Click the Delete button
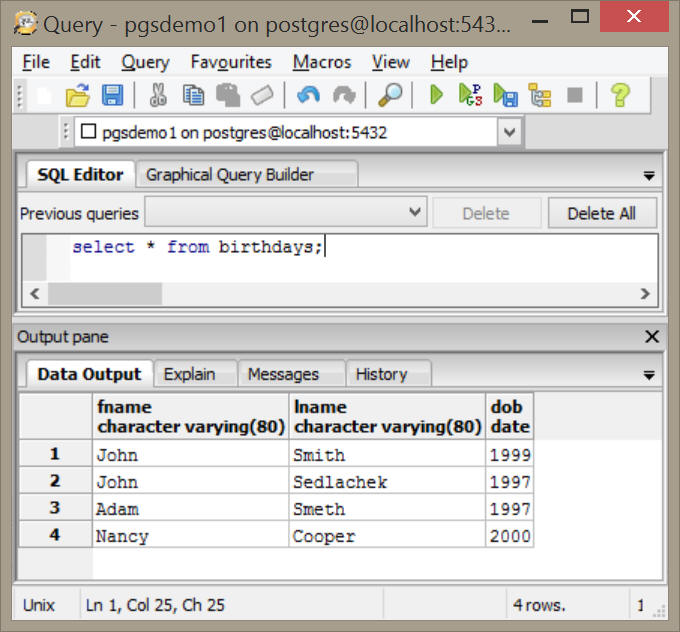This screenshot has width=680, height=632. coord(487,213)
